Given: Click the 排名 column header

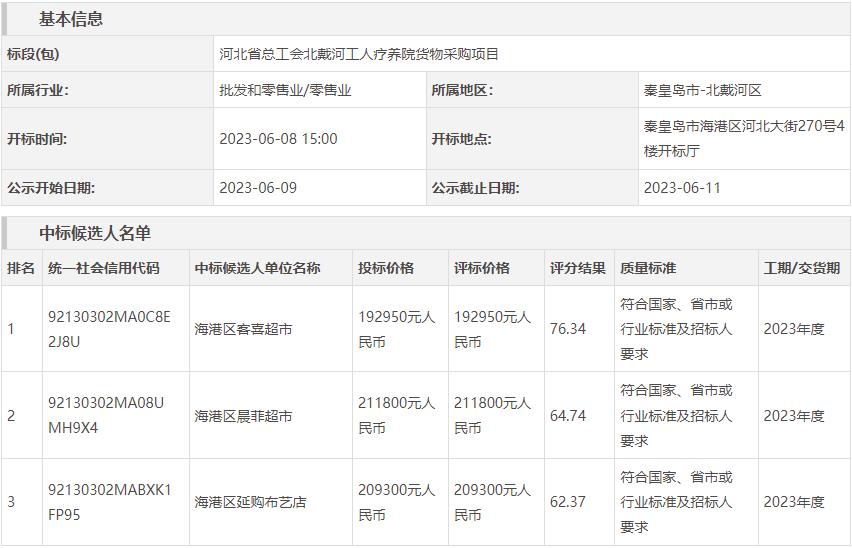Looking at the screenshot, I should click(x=21, y=268).
